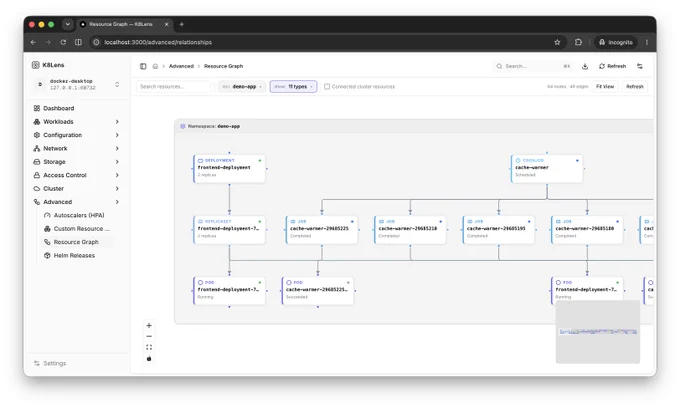Click the Cluster cloud icon
680x408 pixels.
pos(37,189)
